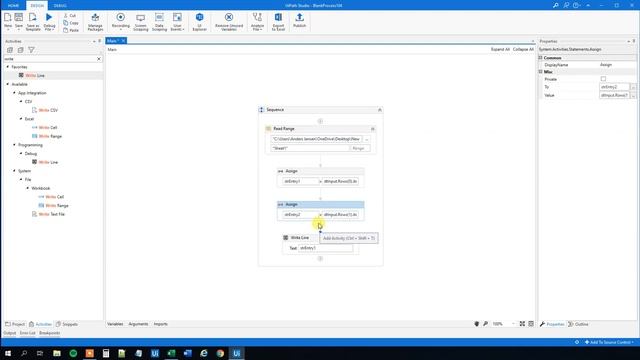Open Imports panel

click(x=160, y=324)
